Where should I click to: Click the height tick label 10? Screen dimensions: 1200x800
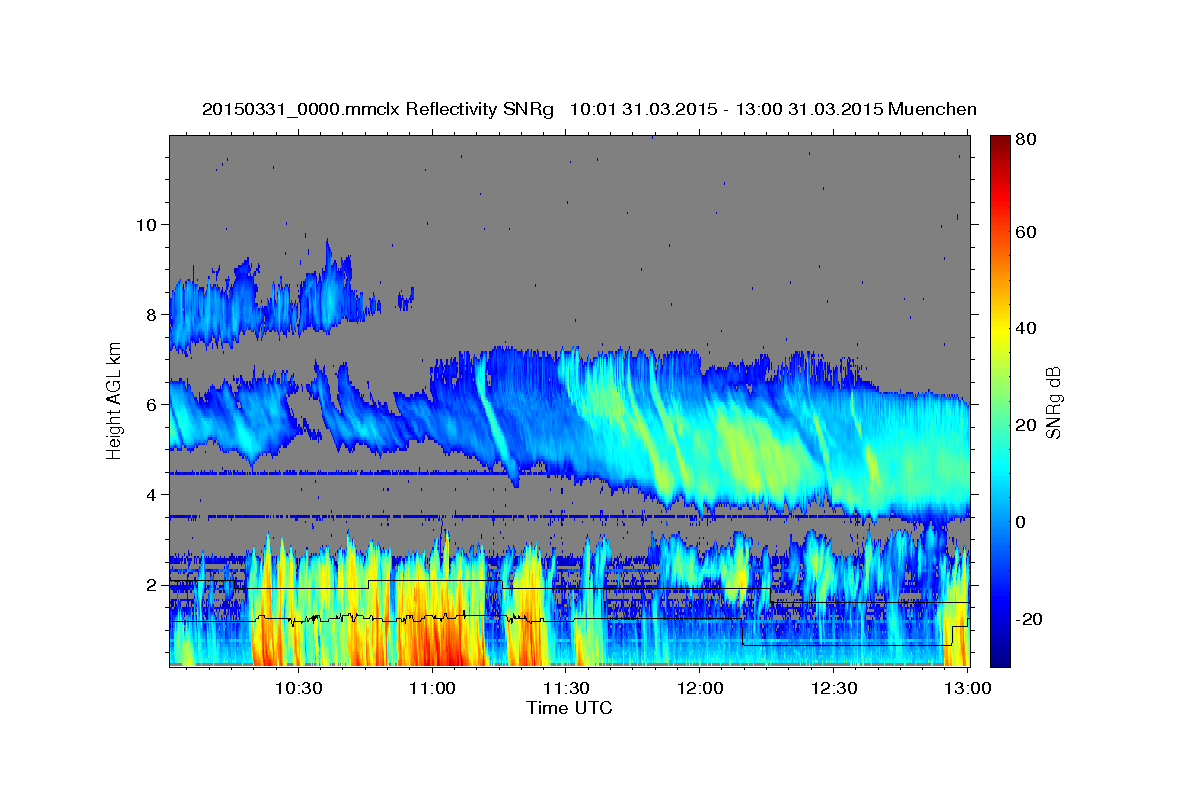click(x=146, y=224)
